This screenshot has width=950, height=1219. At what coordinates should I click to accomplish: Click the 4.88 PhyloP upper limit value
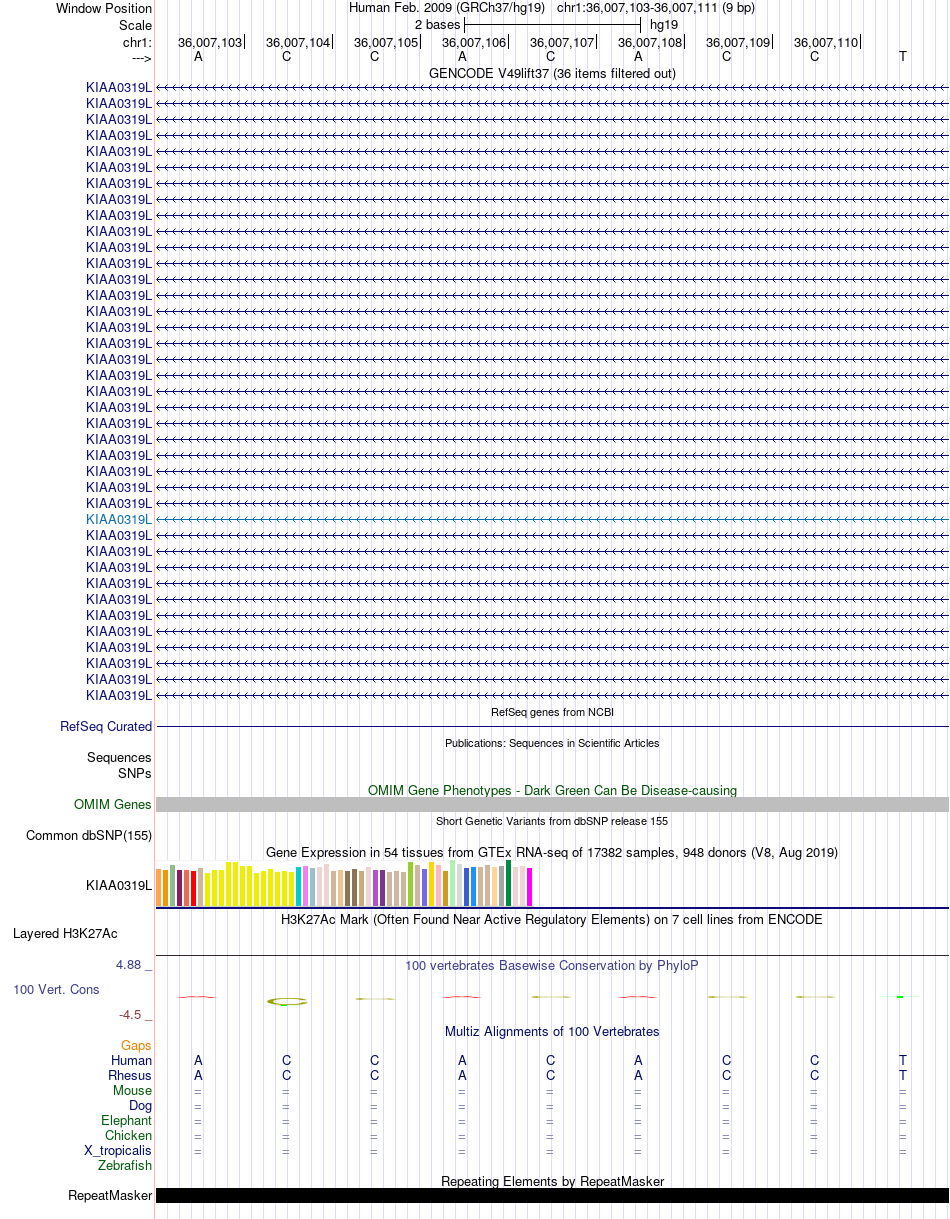(x=133, y=965)
